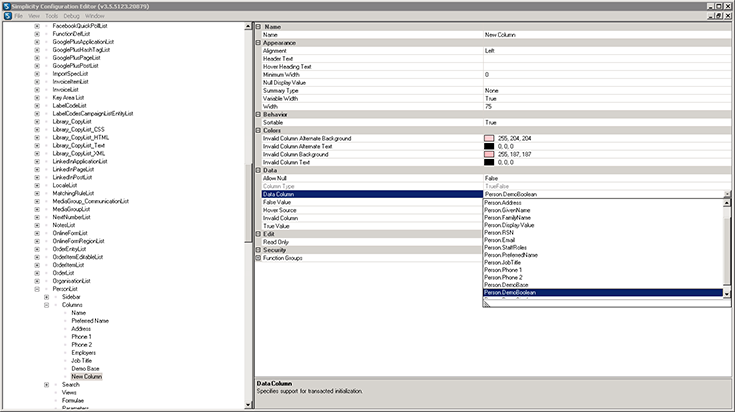Collapse the Columns node under PersonList
This screenshot has height=412, width=735.
tap(46, 305)
